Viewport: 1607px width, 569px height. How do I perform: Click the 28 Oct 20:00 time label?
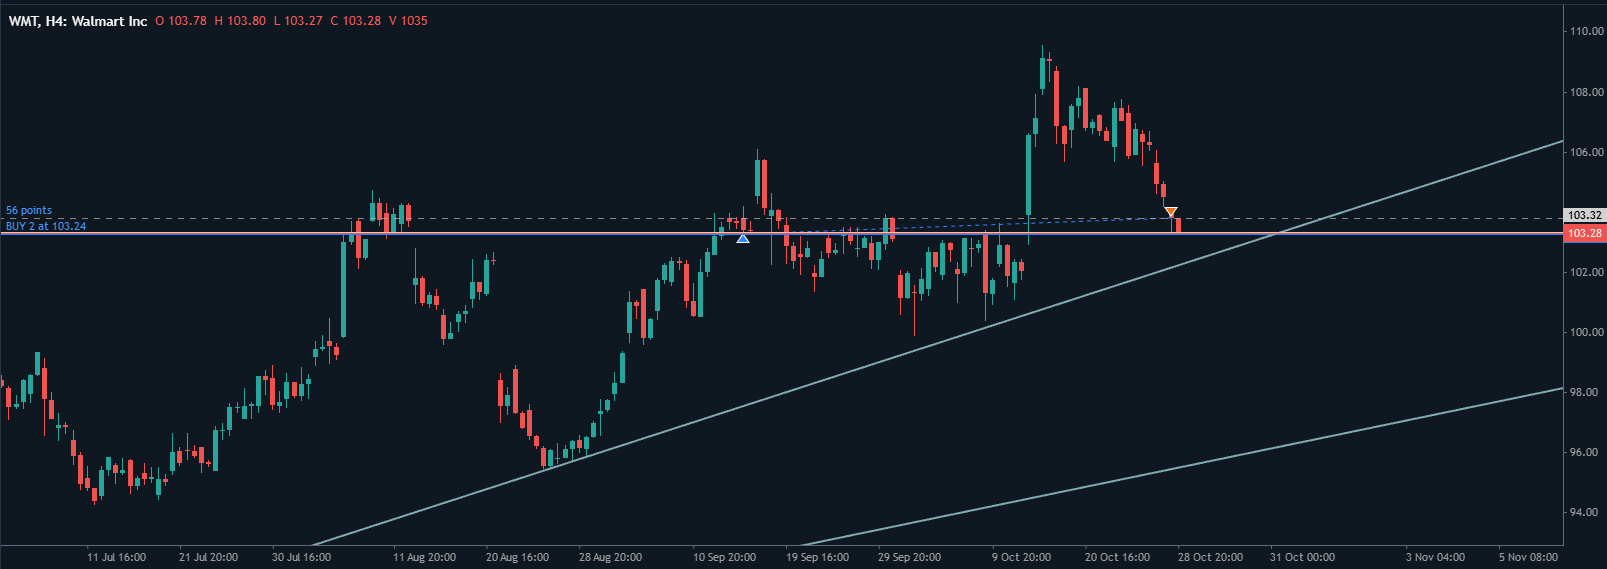pyautogui.click(x=1210, y=557)
